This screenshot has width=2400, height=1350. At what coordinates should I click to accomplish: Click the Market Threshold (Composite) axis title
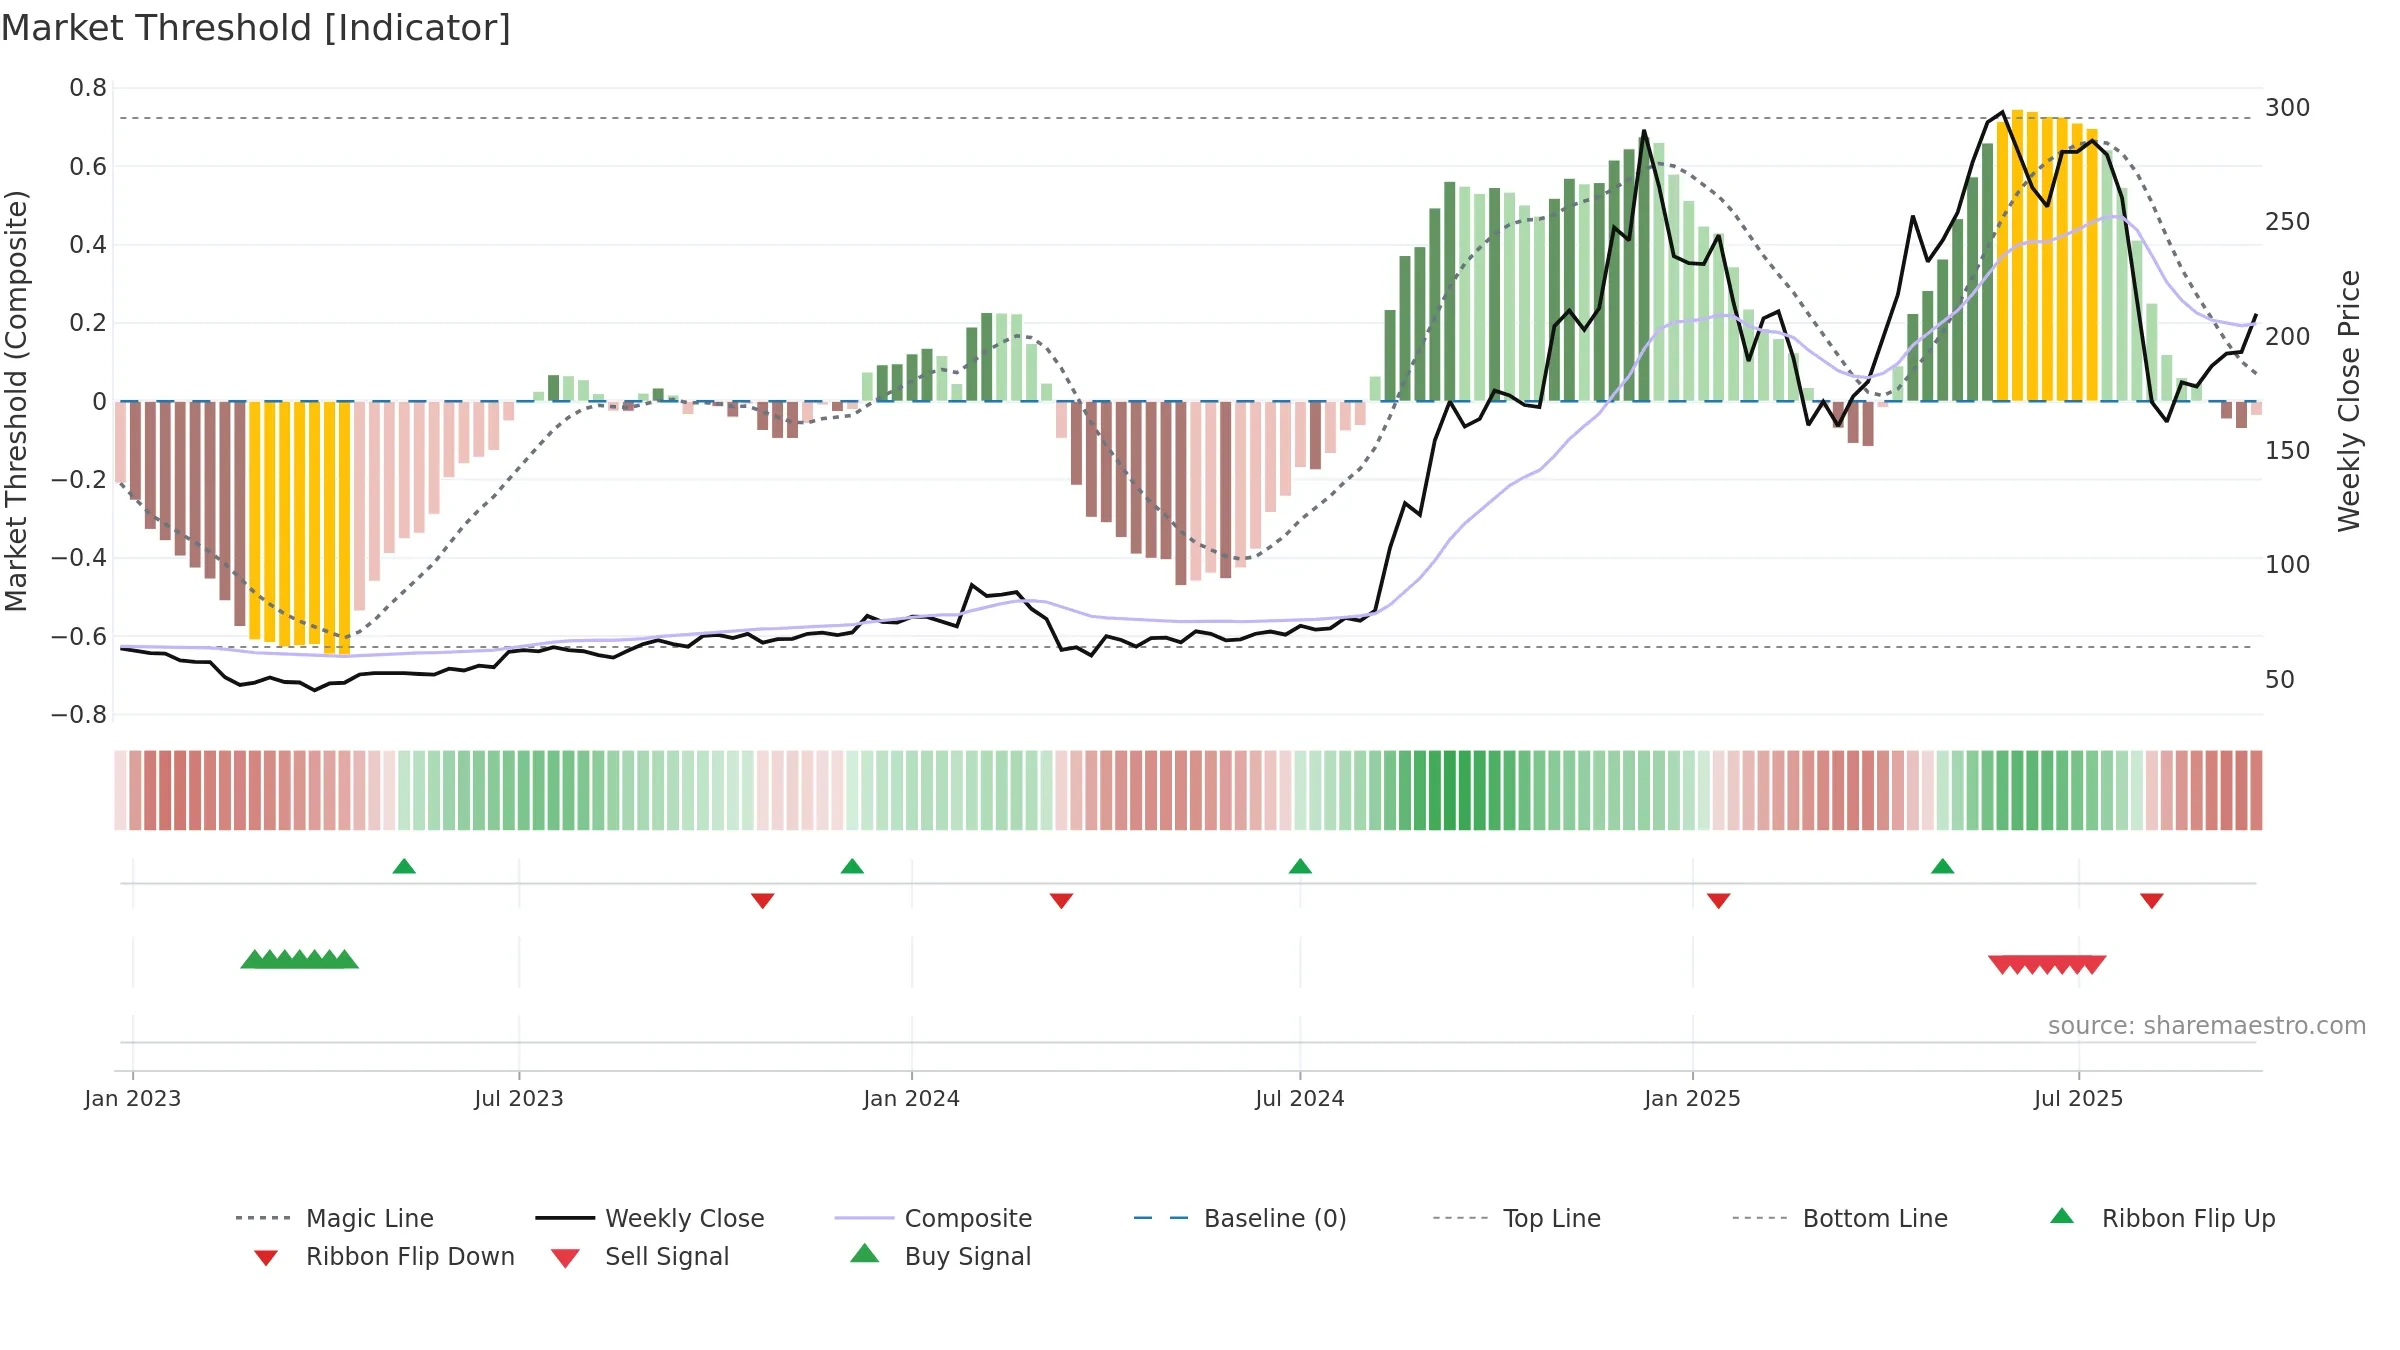point(16,401)
